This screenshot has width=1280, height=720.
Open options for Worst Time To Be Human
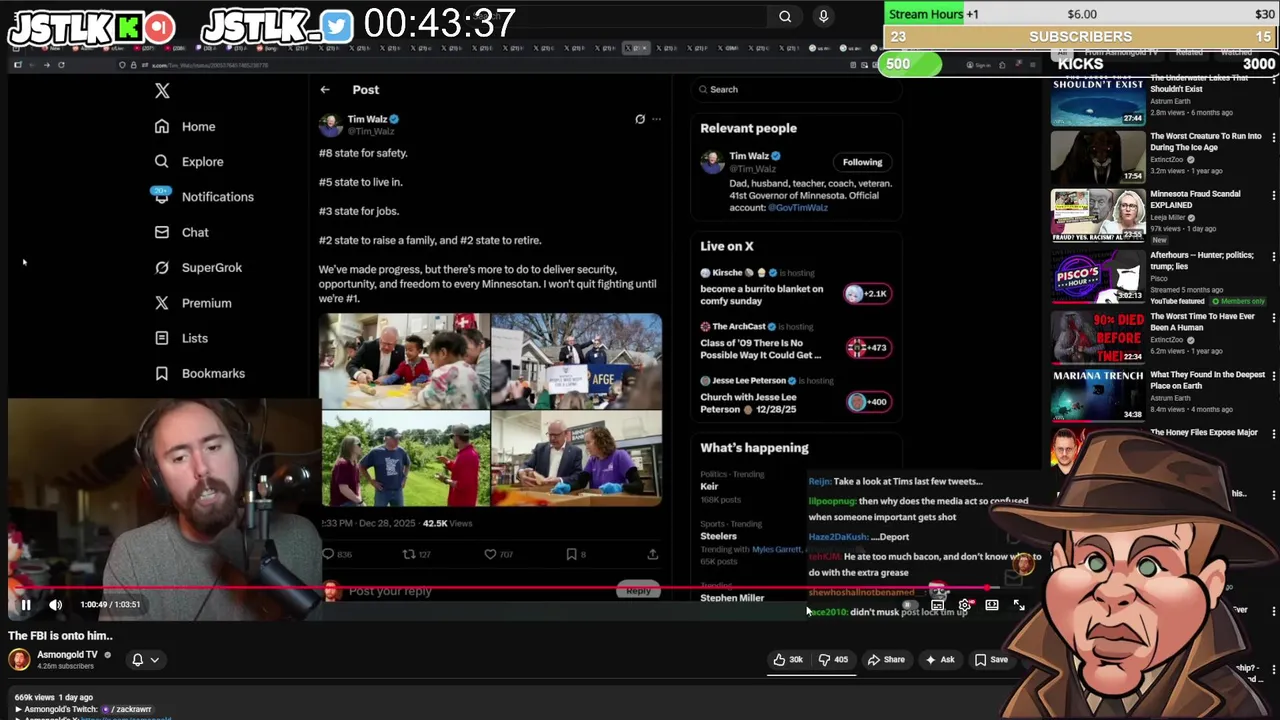coord(1273,318)
